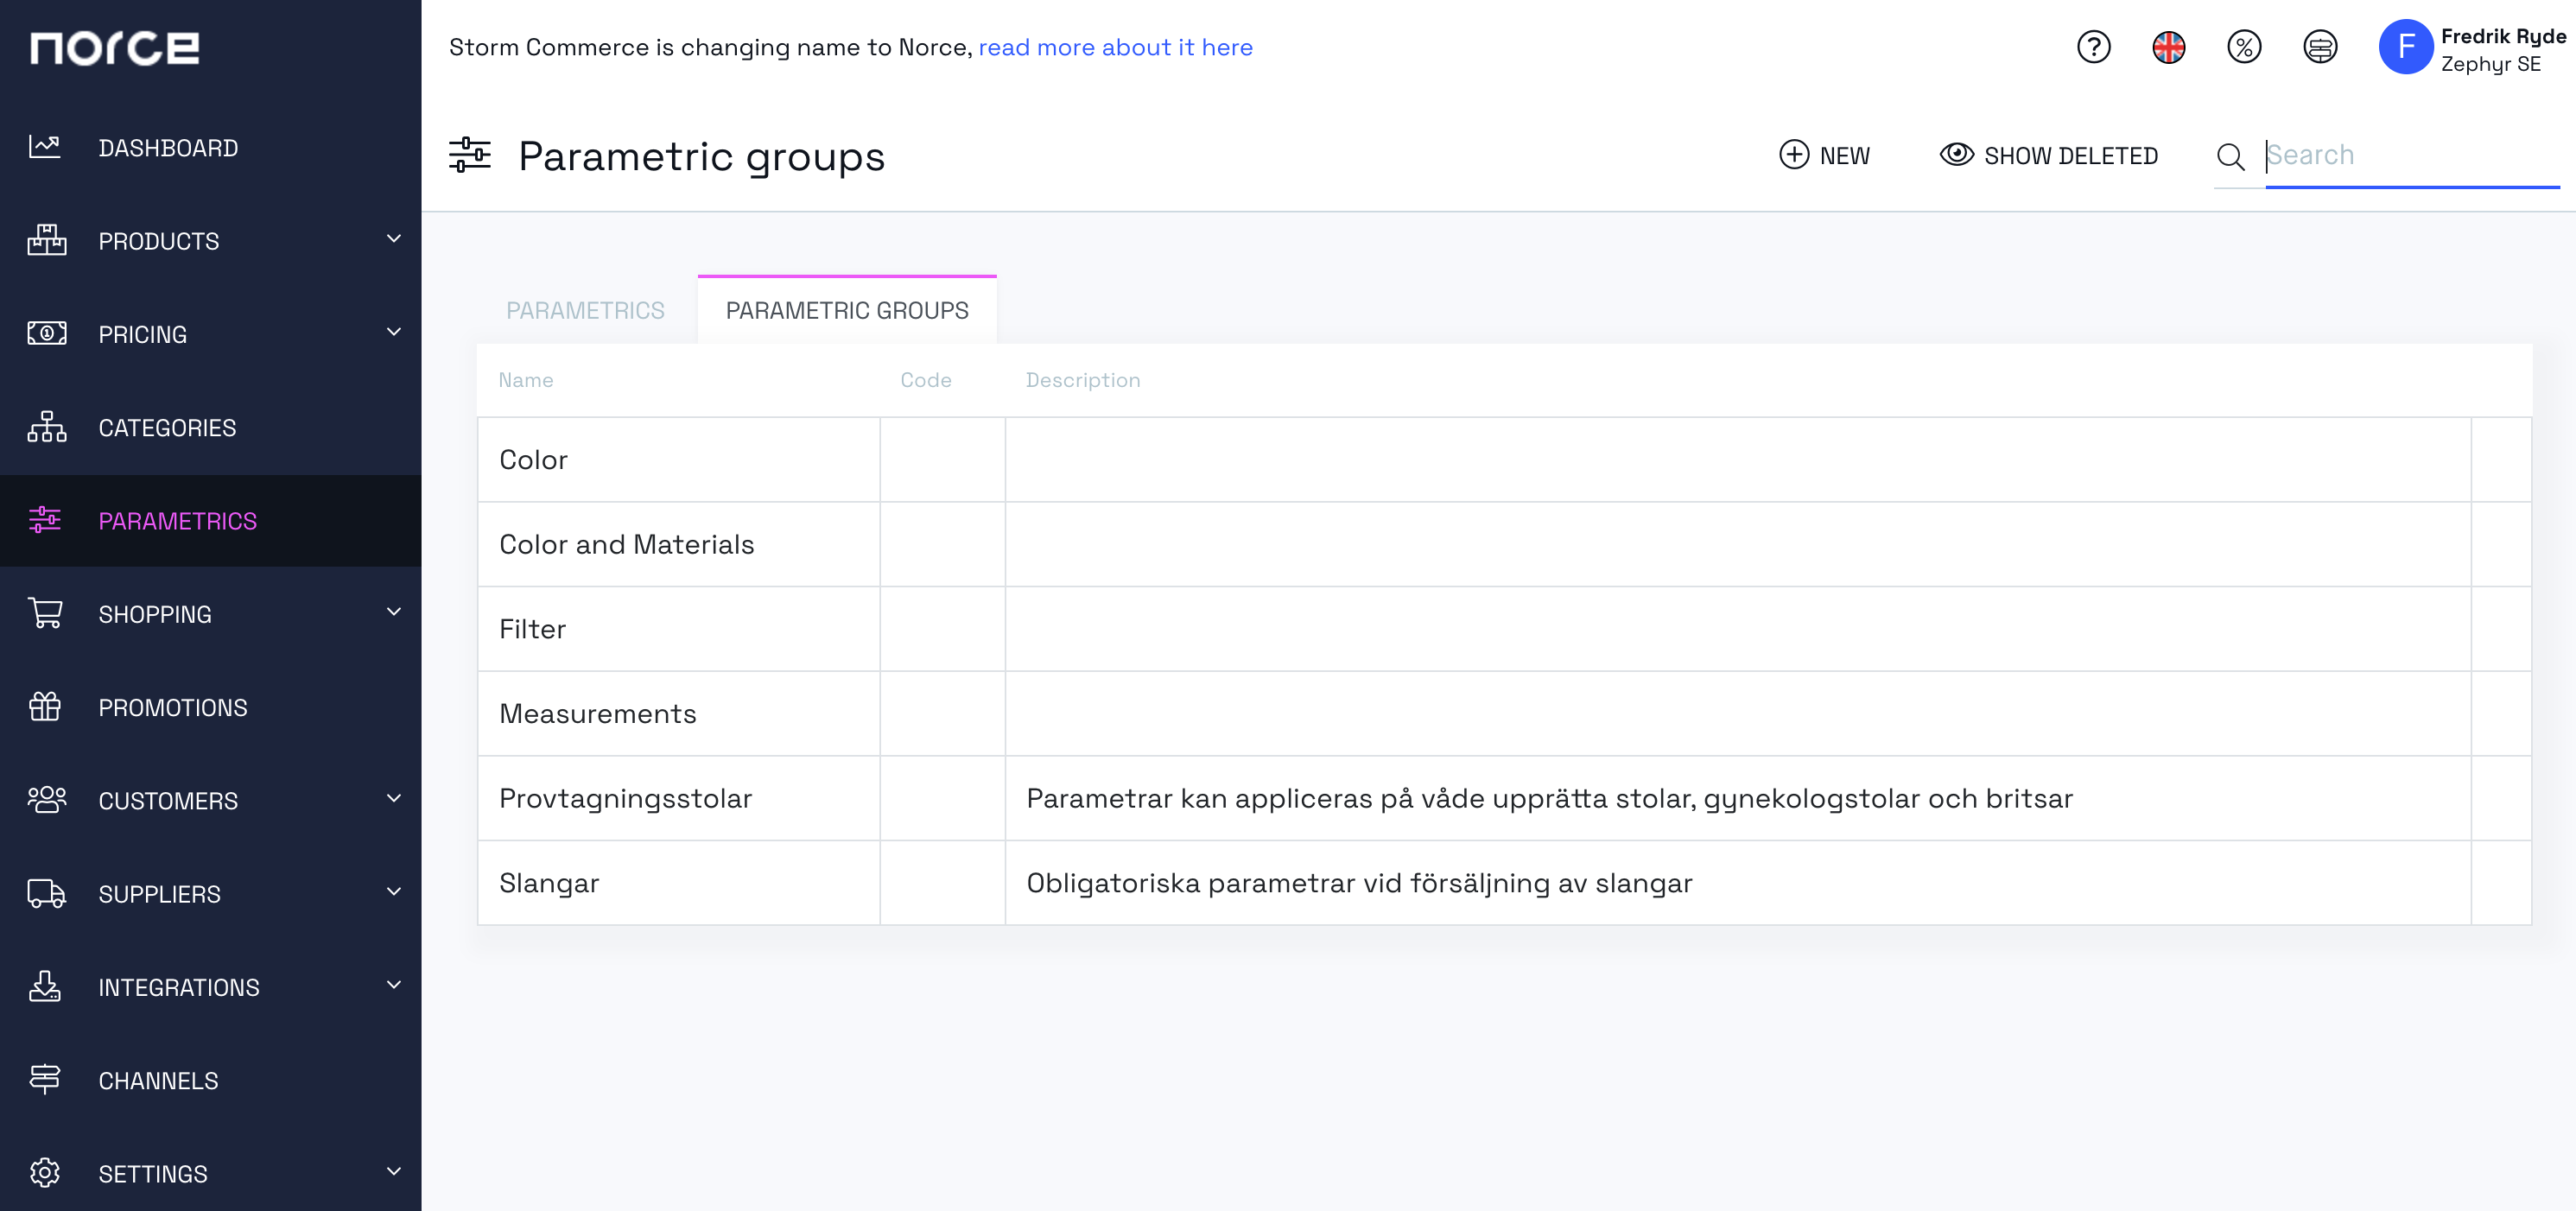Click the parametrics settings icon in sidebar
This screenshot has height=1211, width=2576.
[44, 519]
